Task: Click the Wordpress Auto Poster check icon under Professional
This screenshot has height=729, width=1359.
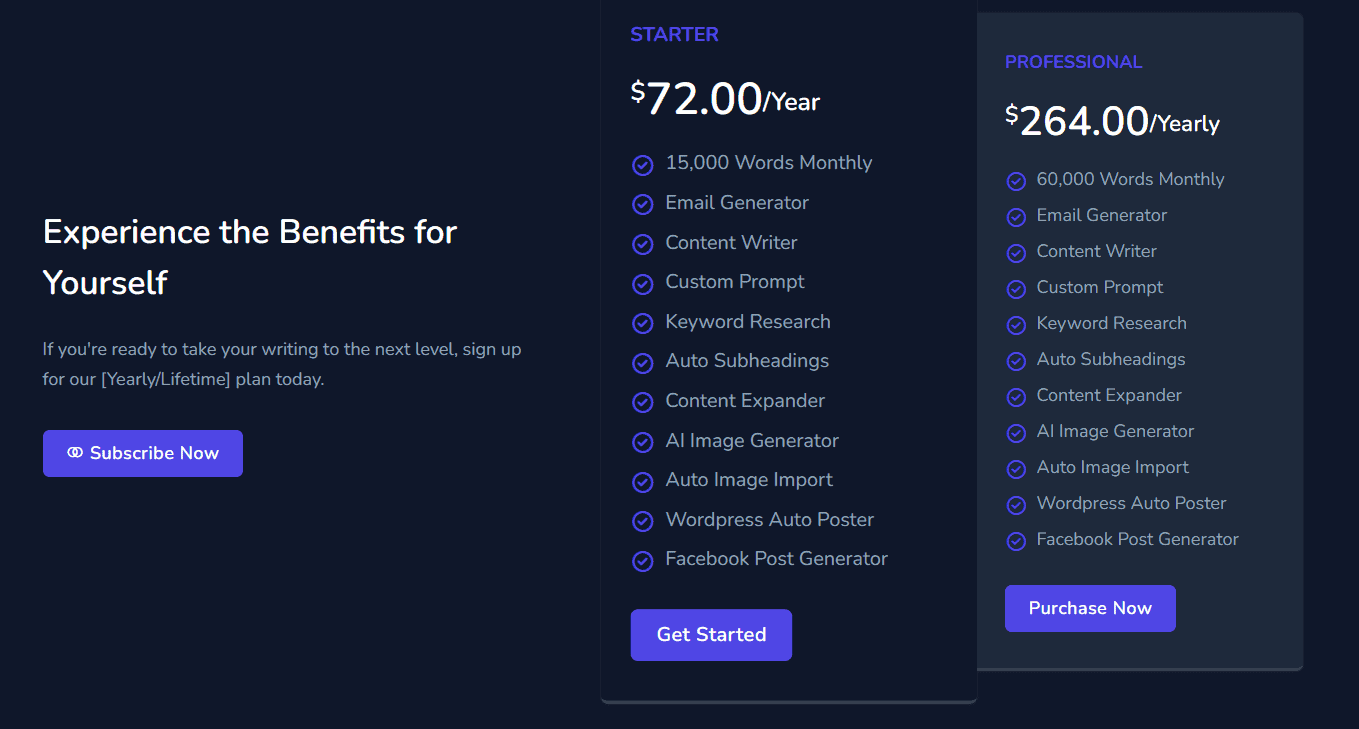Action: coord(1016,505)
